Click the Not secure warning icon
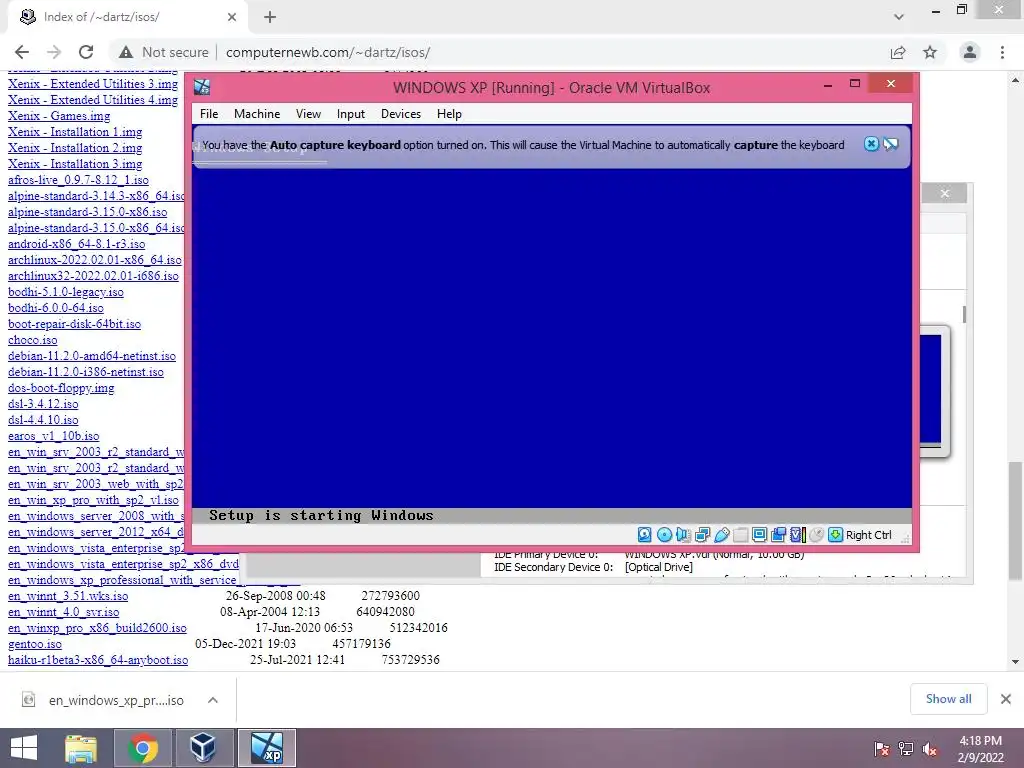Image resolution: width=1024 pixels, height=768 pixels. (x=126, y=52)
